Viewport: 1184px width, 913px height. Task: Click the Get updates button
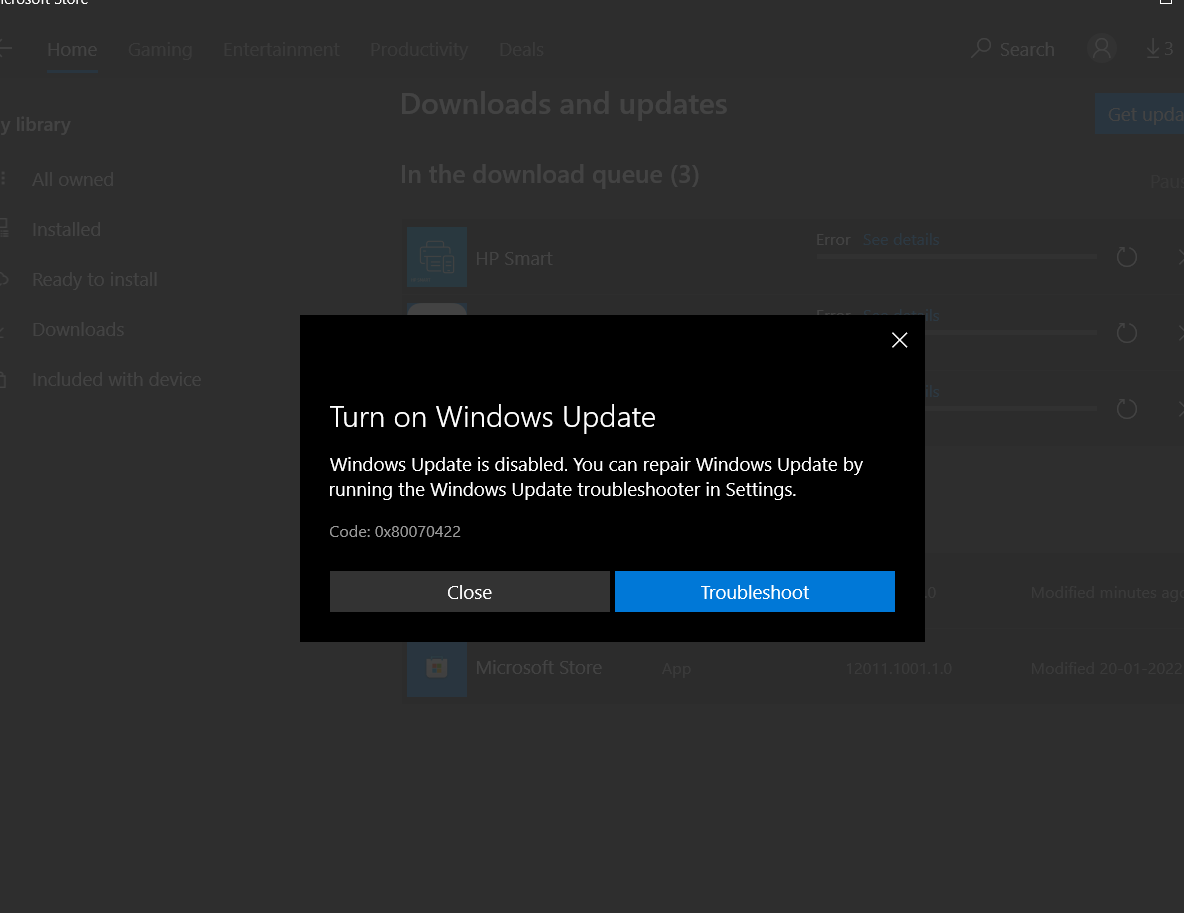pyautogui.click(x=1140, y=114)
